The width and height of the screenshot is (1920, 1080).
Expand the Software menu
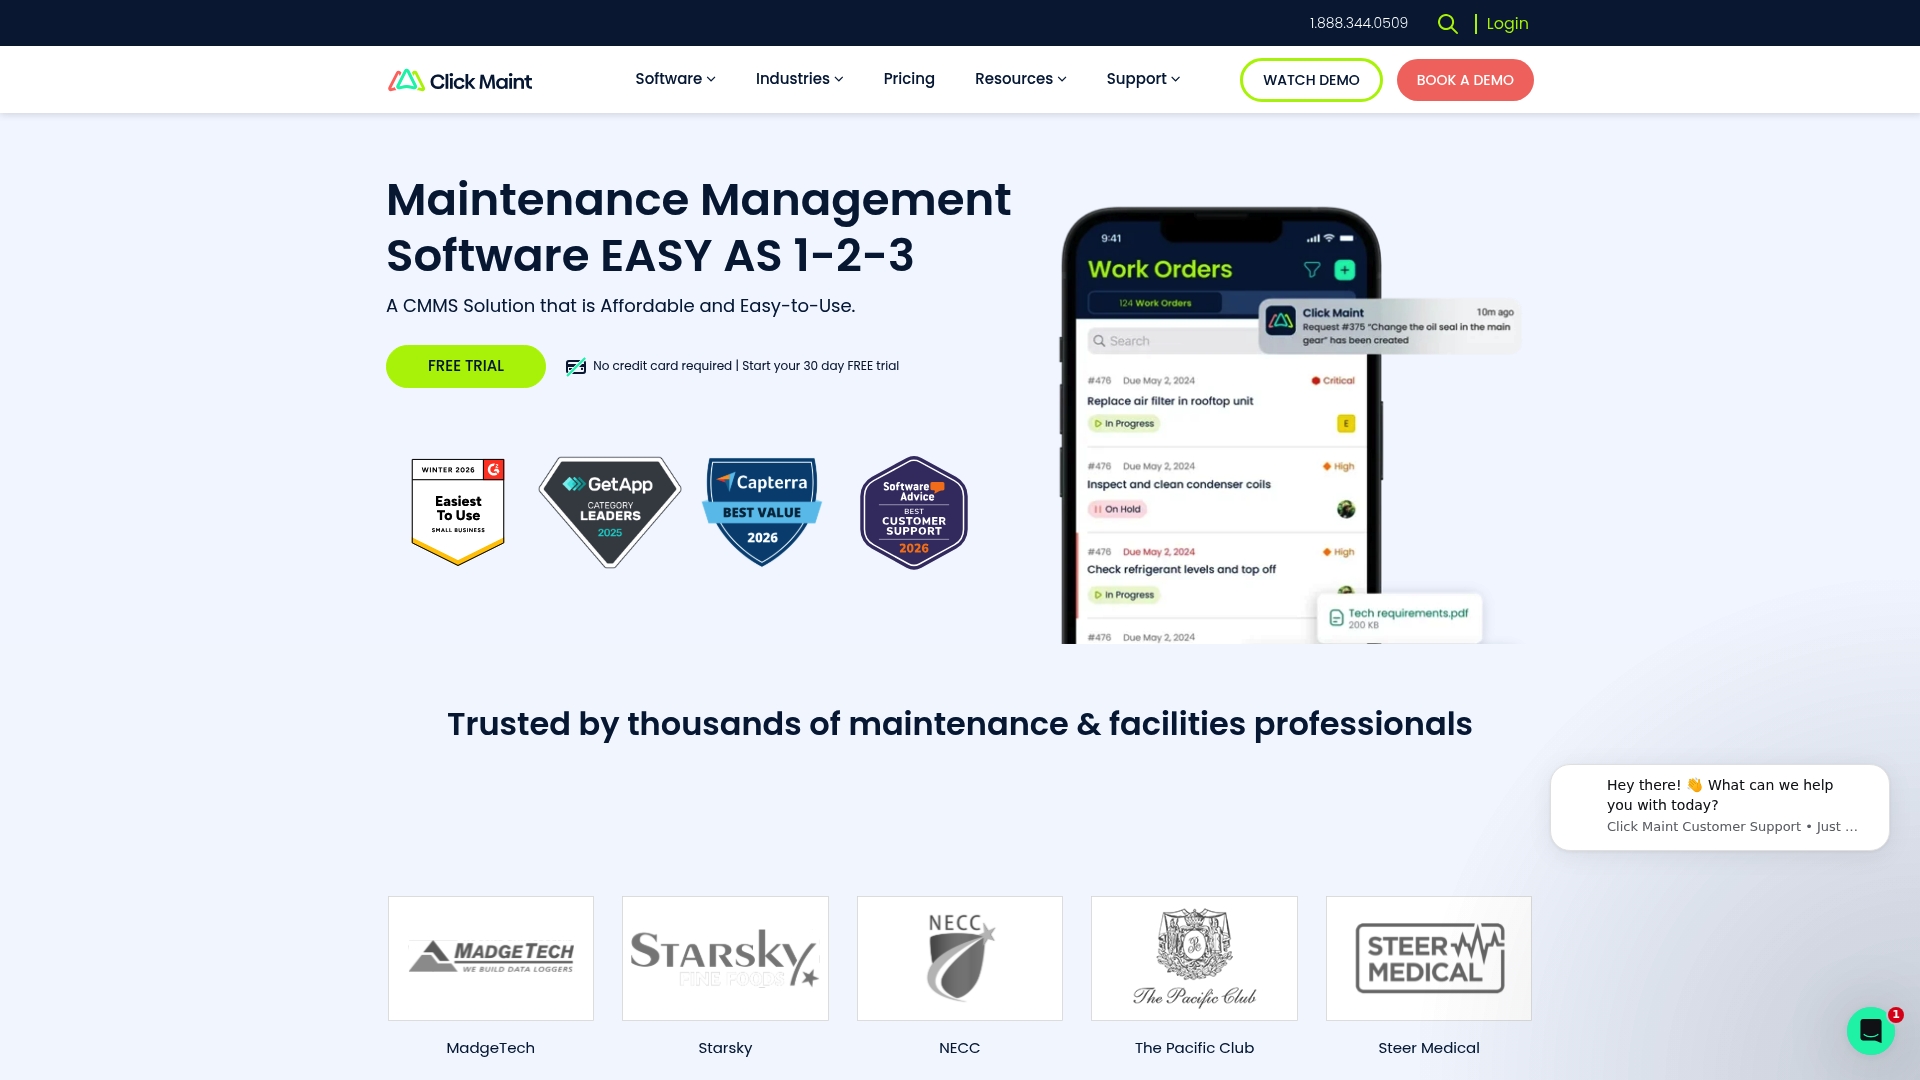point(675,79)
